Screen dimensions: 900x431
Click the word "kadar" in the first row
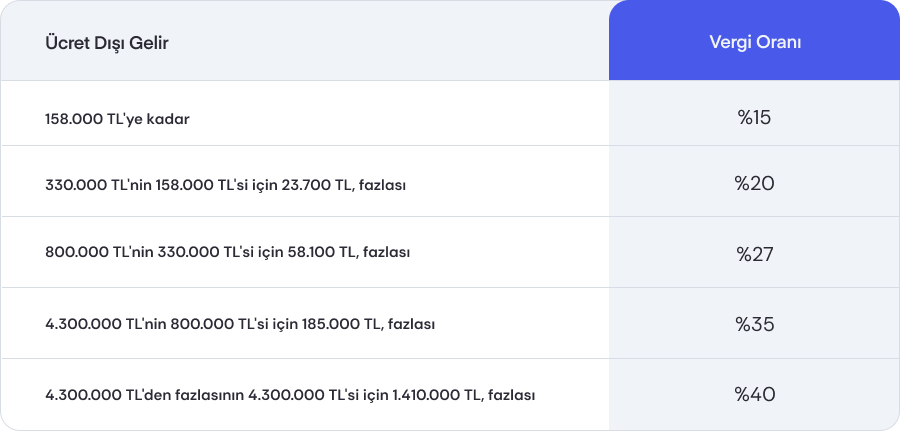pyautogui.click(x=168, y=119)
